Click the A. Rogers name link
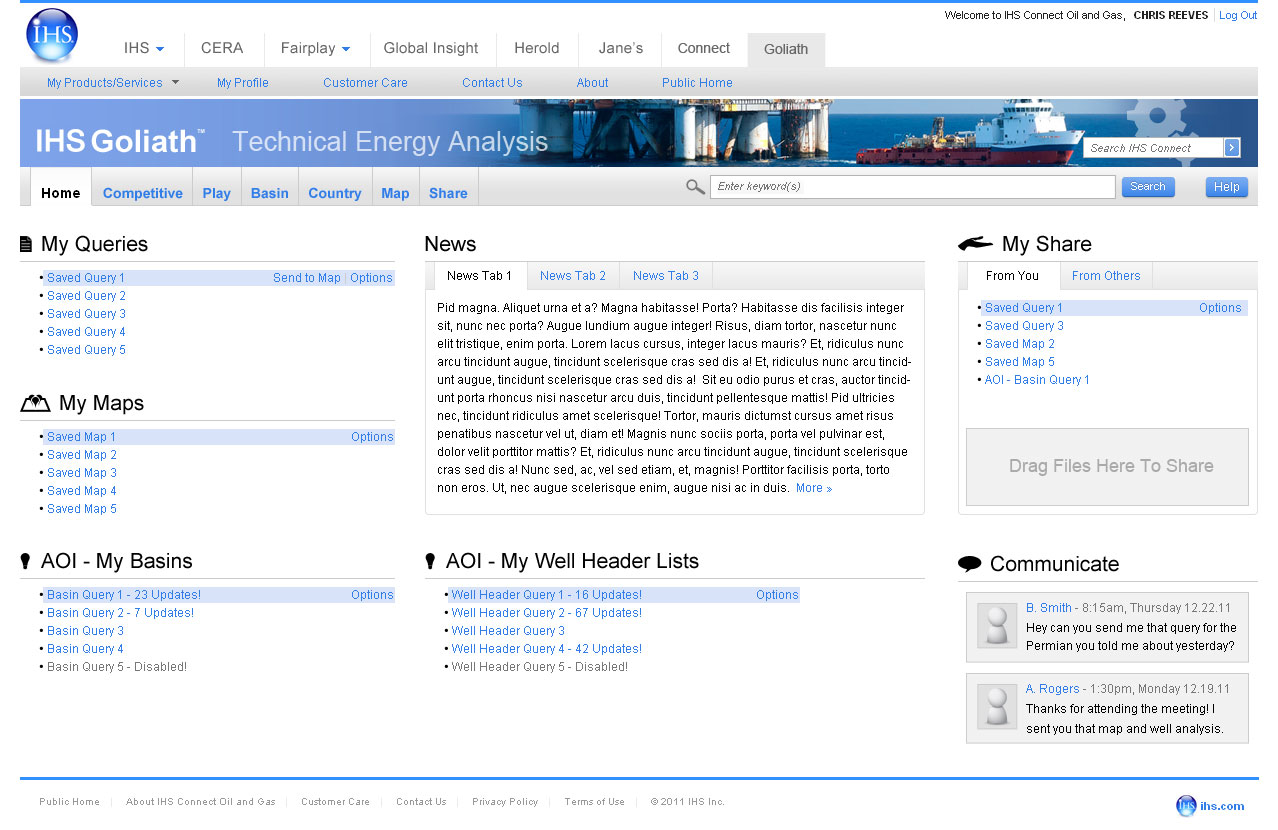 point(1053,689)
